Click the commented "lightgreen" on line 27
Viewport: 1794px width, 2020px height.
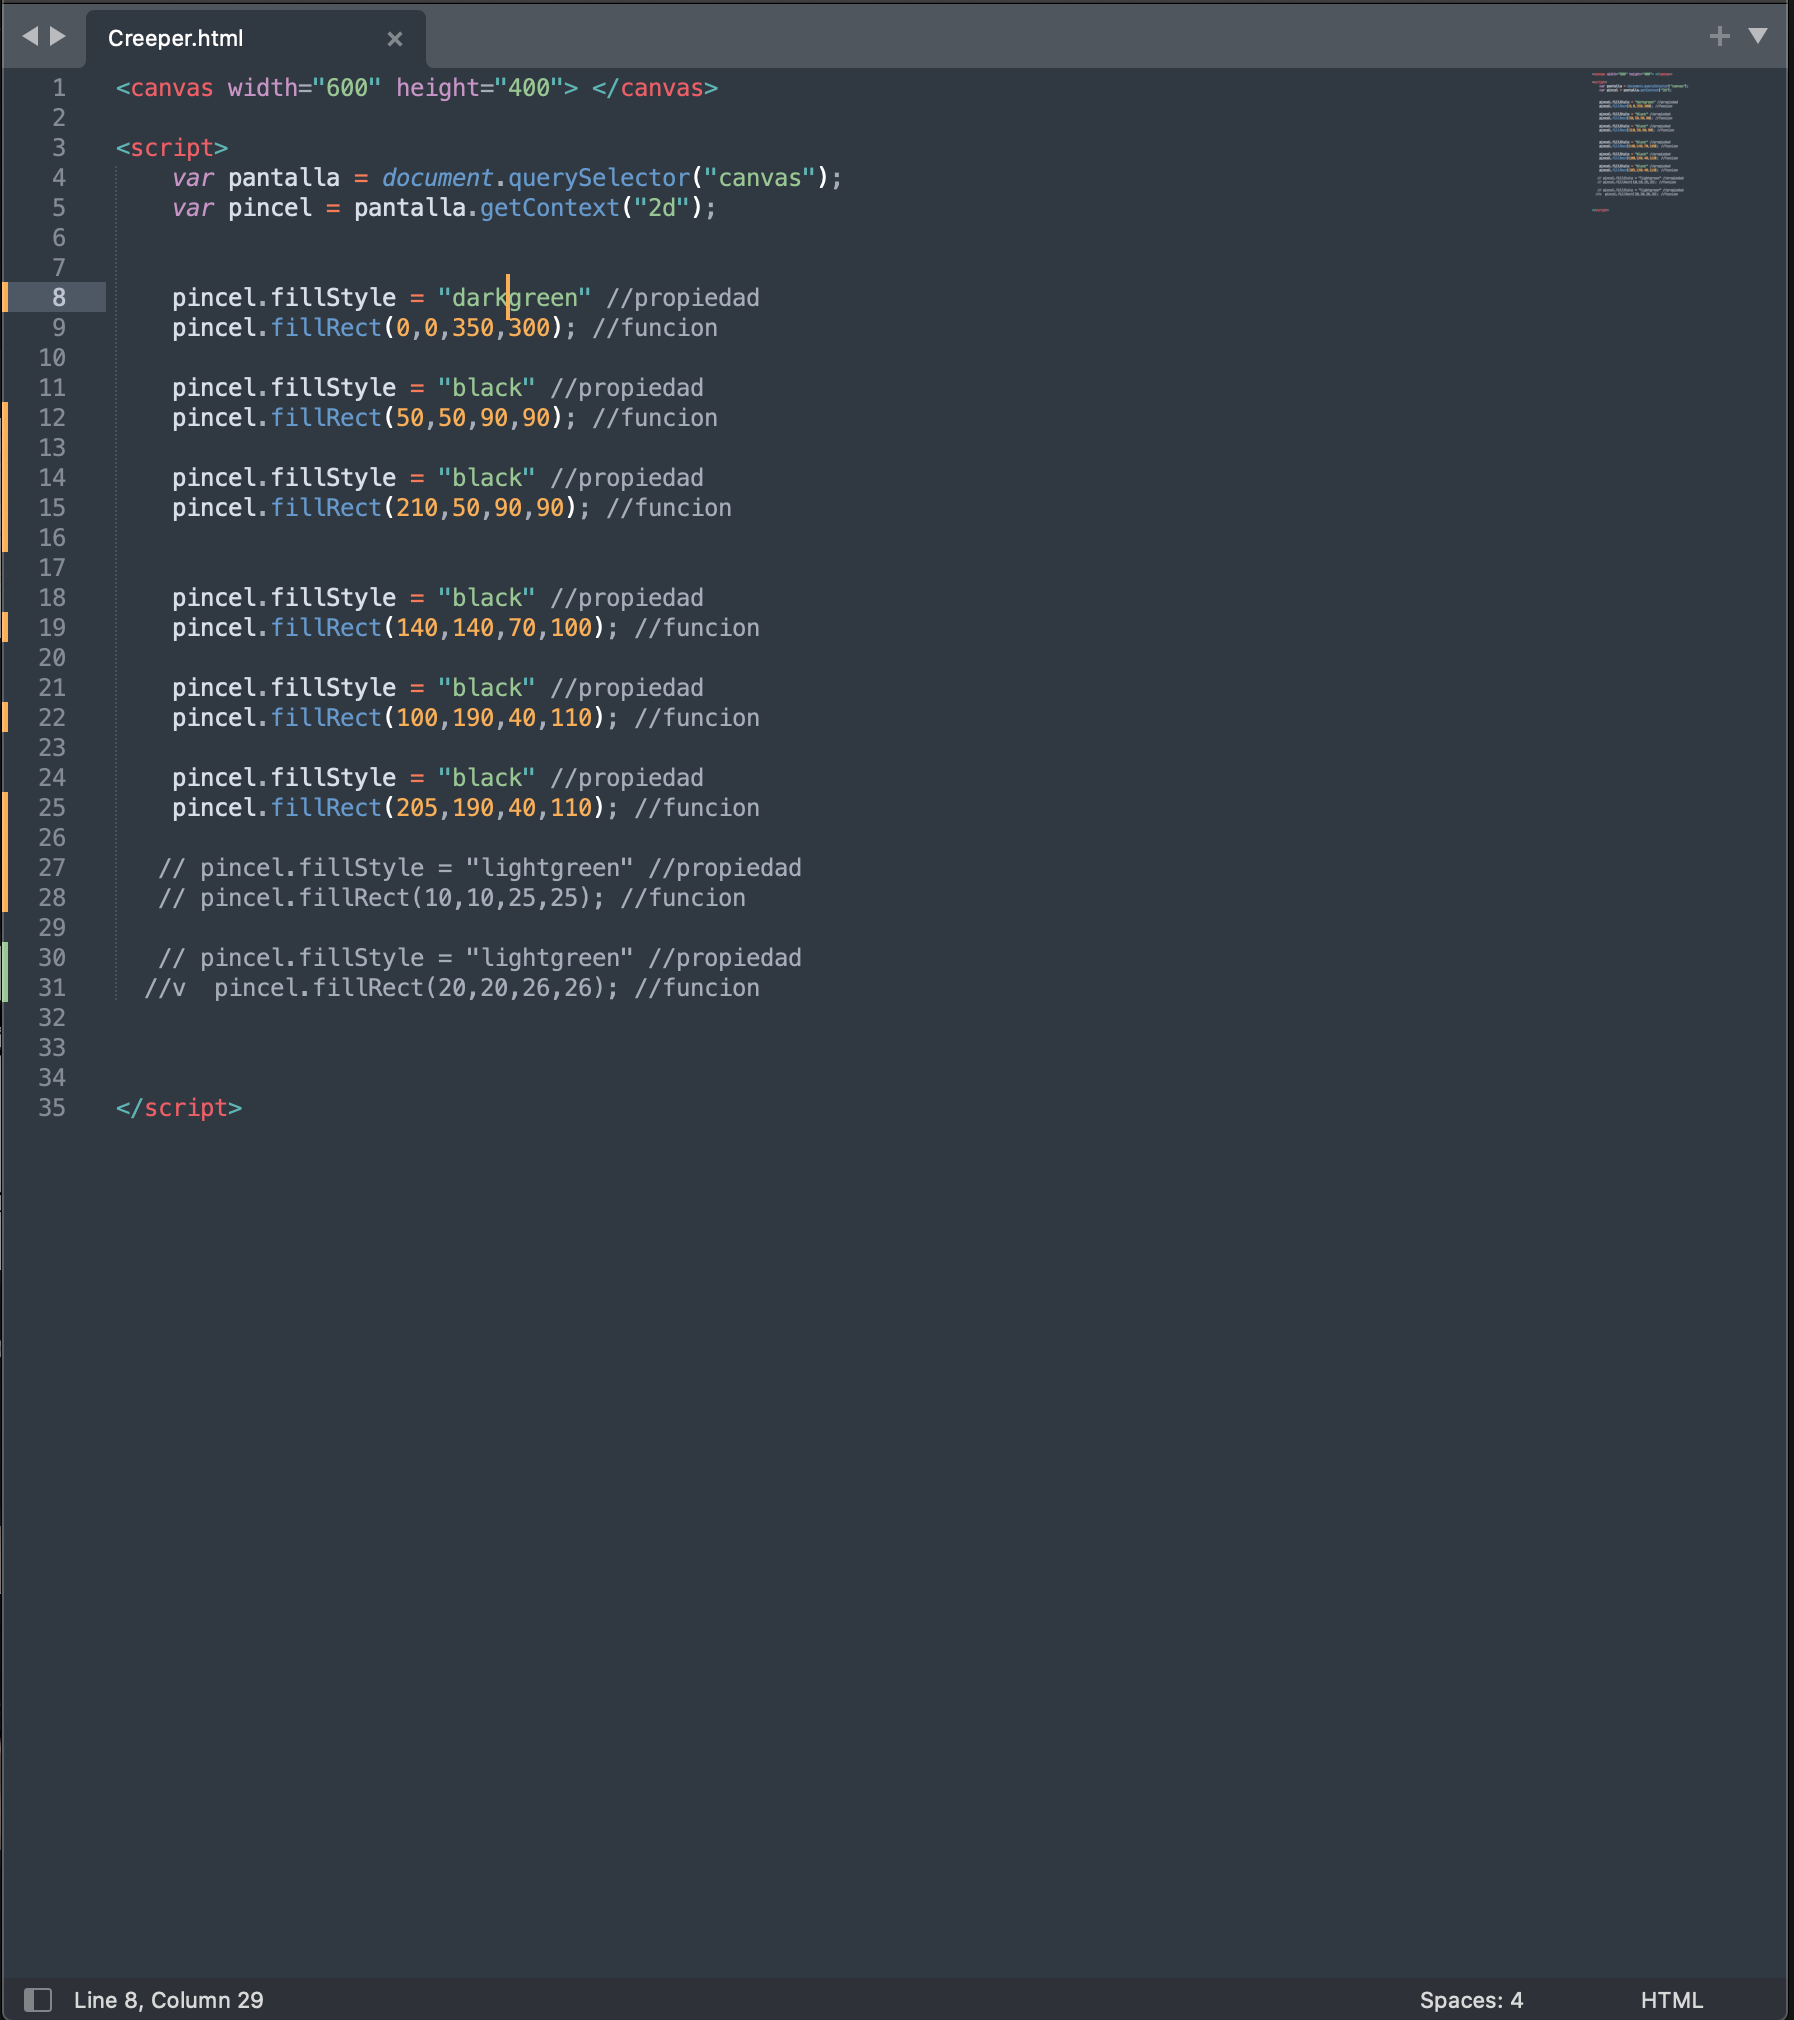(549, 868)
